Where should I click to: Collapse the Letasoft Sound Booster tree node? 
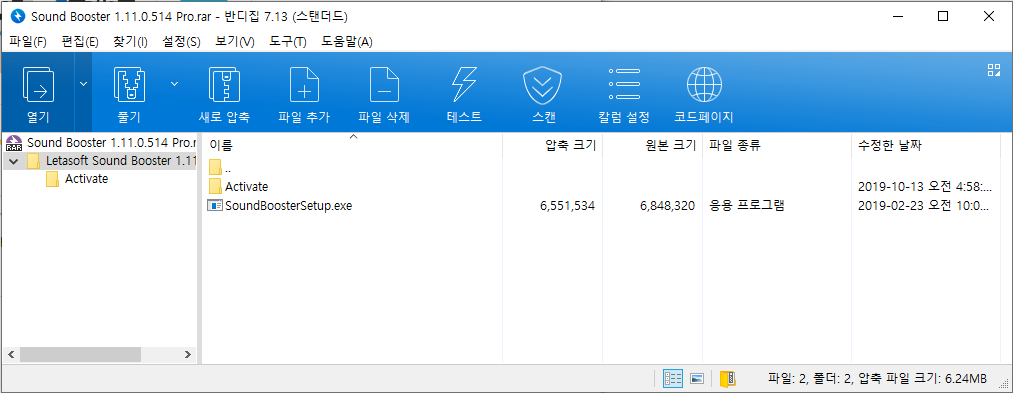tap(14, 161)
